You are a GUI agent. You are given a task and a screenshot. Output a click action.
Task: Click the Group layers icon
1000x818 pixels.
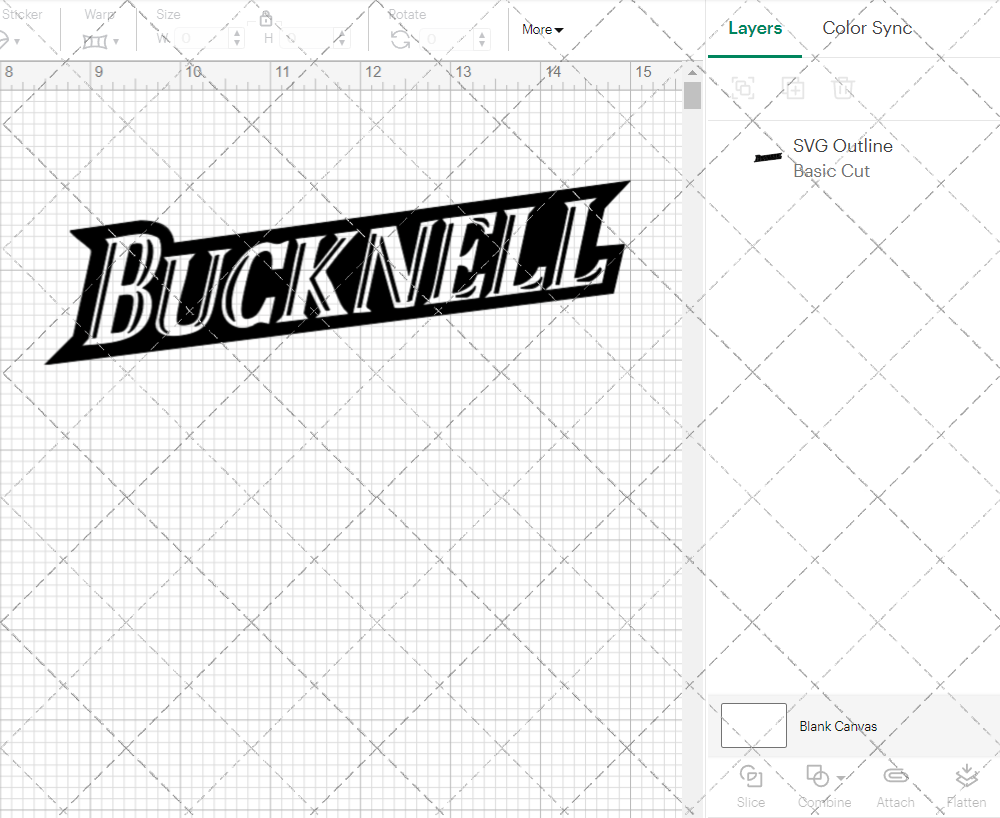(743, 88)
